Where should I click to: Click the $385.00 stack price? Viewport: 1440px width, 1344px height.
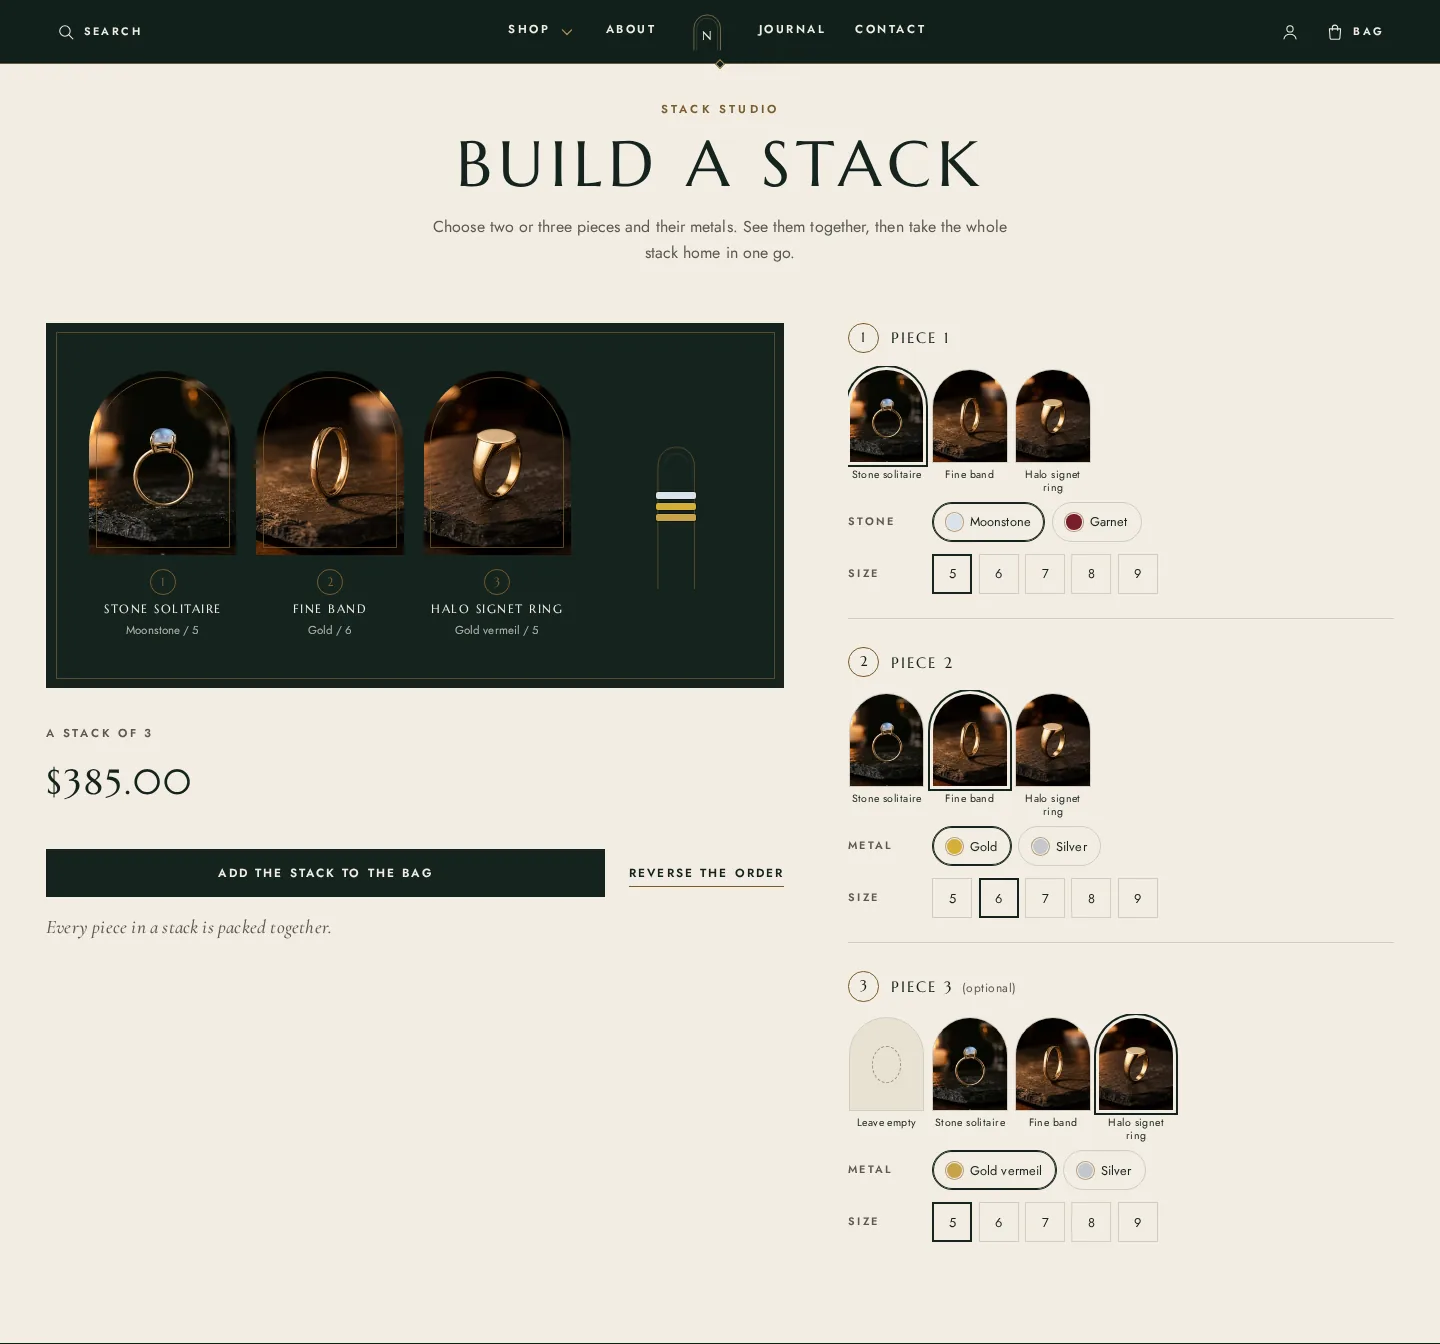point(119,782)
